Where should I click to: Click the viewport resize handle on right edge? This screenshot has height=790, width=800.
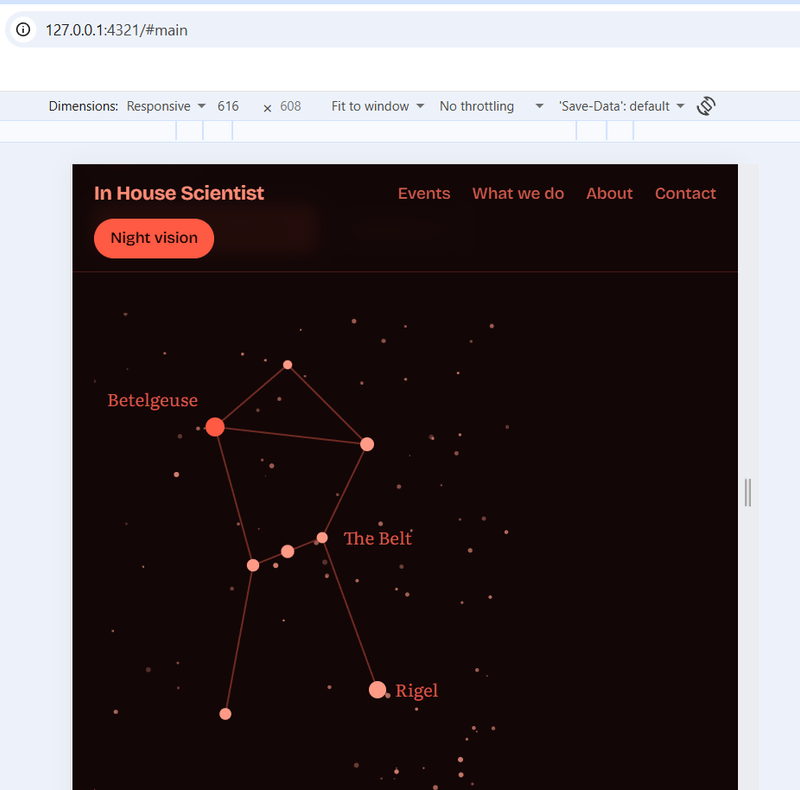pos(747,492)
